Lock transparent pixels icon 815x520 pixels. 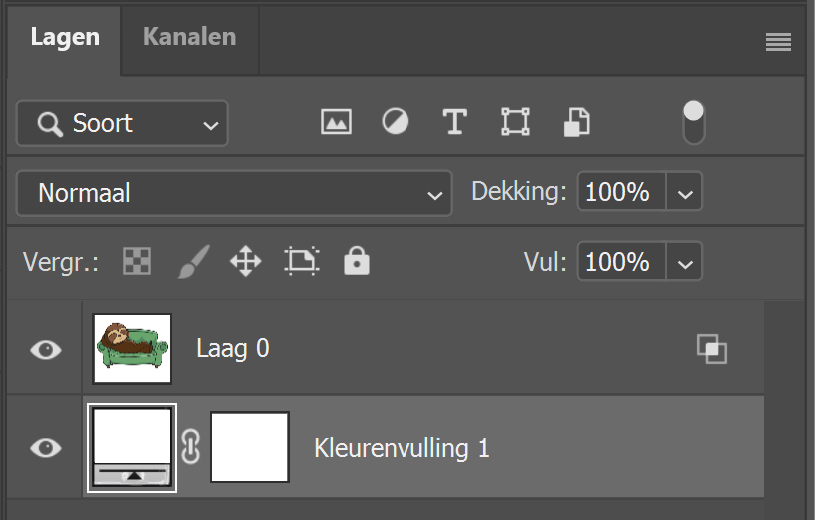[x=136, y=262]
